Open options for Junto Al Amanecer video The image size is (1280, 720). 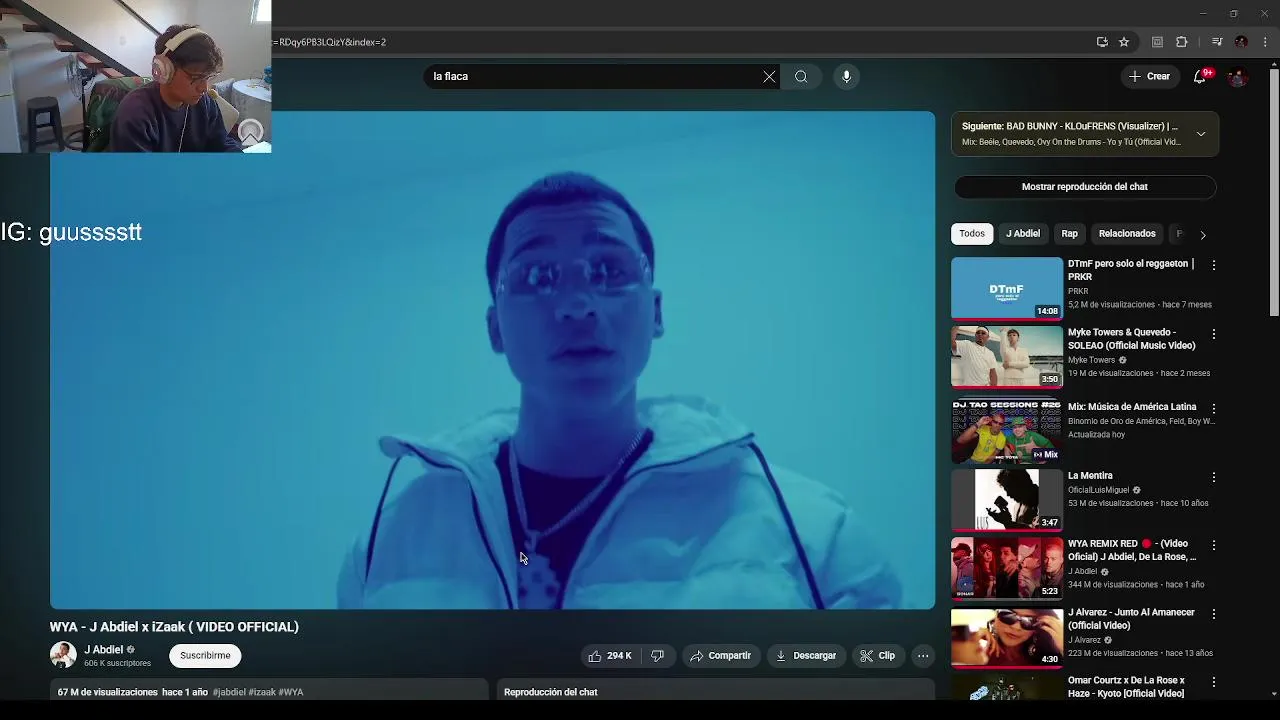coord(1213,615)
